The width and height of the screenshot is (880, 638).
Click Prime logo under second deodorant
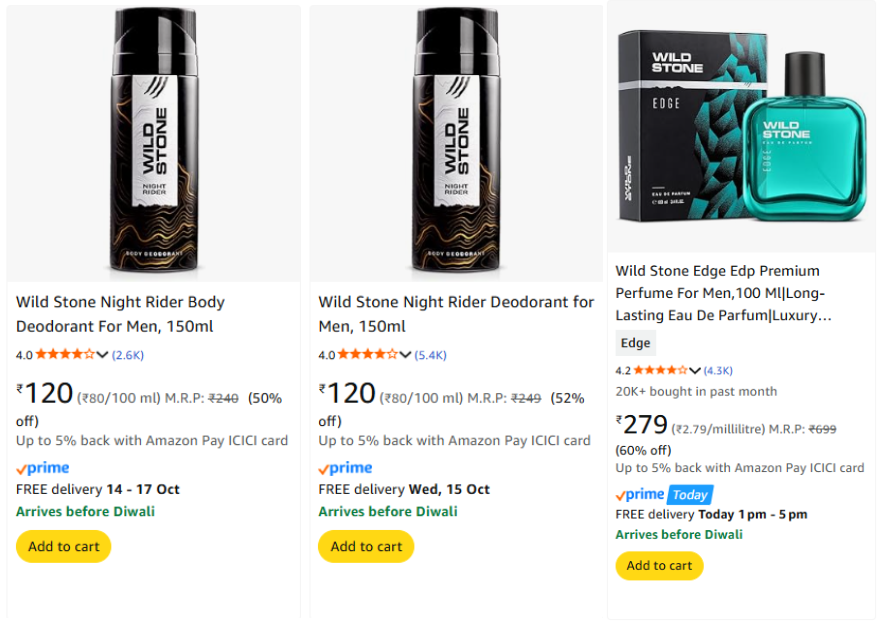(345, 468)
